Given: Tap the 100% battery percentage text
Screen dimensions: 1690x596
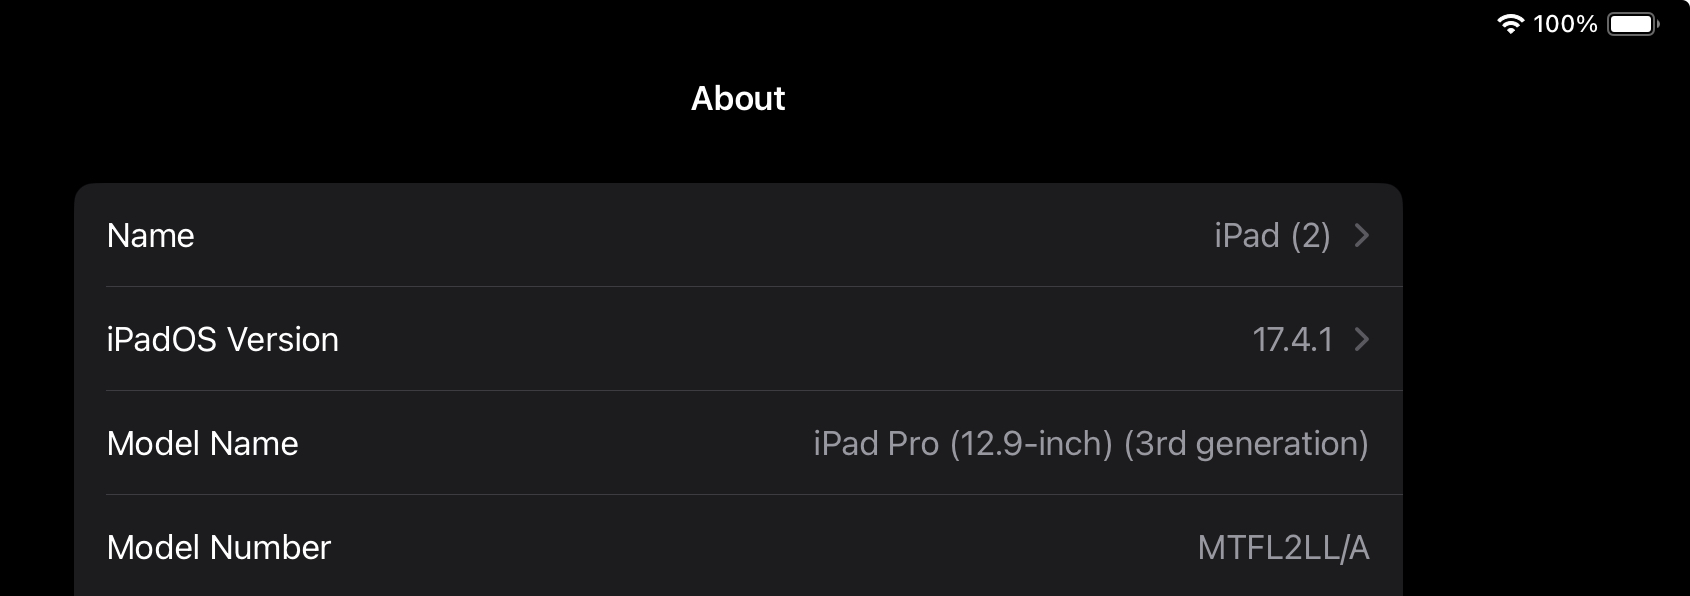Looking at the screenshot, I should coord(1565,24).
